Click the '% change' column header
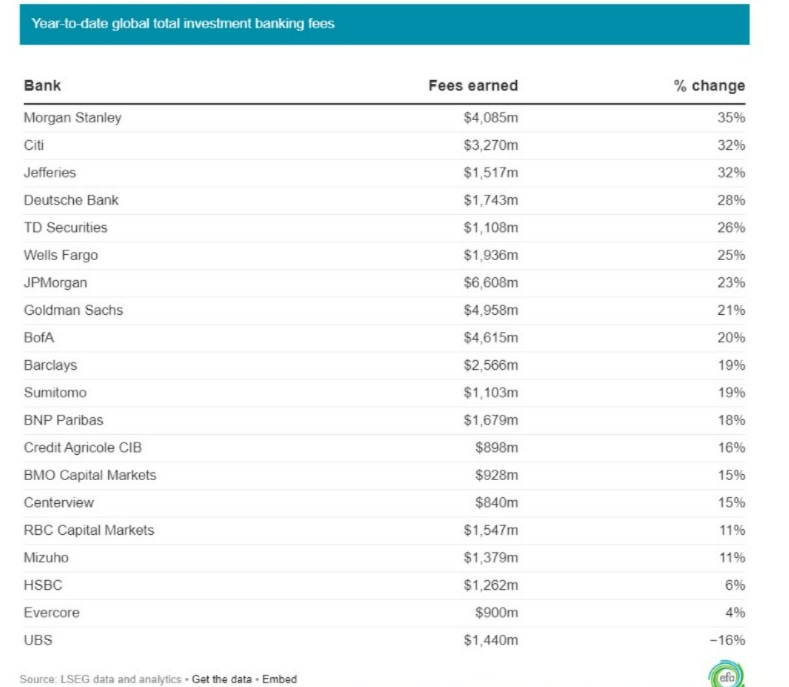Viewport: 789px width, 687px height. click(x=709, y=86)
